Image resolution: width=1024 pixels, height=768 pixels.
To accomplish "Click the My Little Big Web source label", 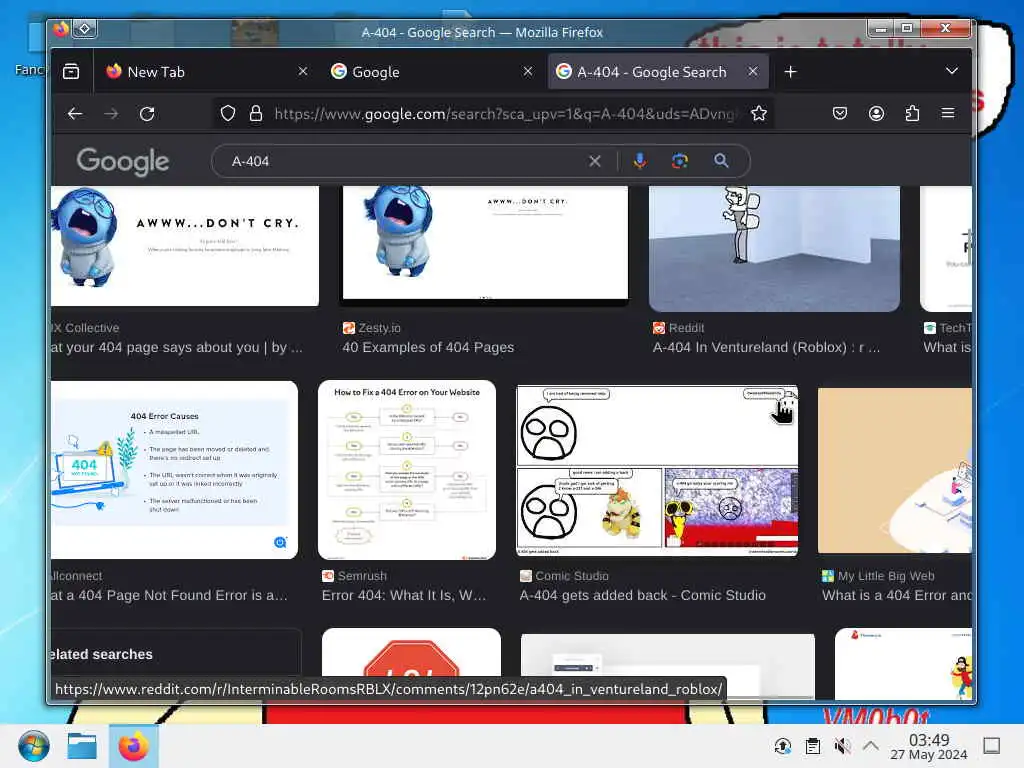I will [x=878, y=576].
